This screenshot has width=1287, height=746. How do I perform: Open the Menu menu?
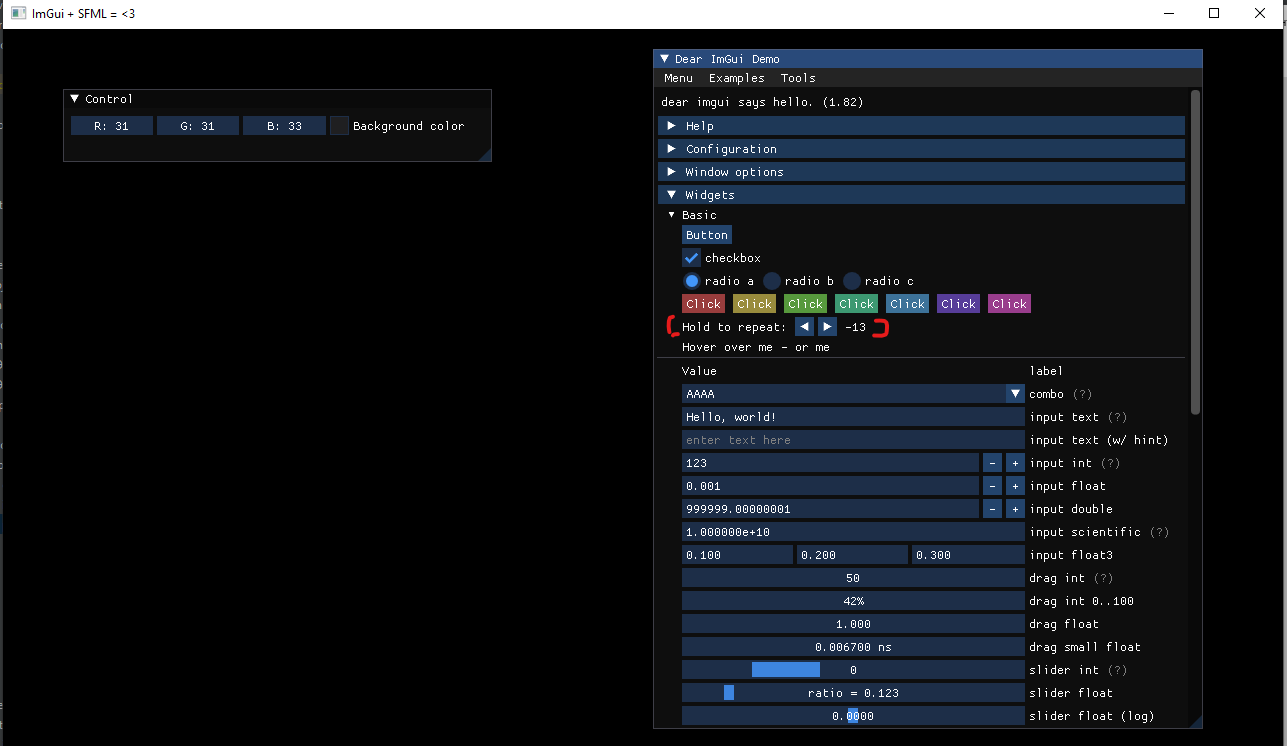click(678, 78)
